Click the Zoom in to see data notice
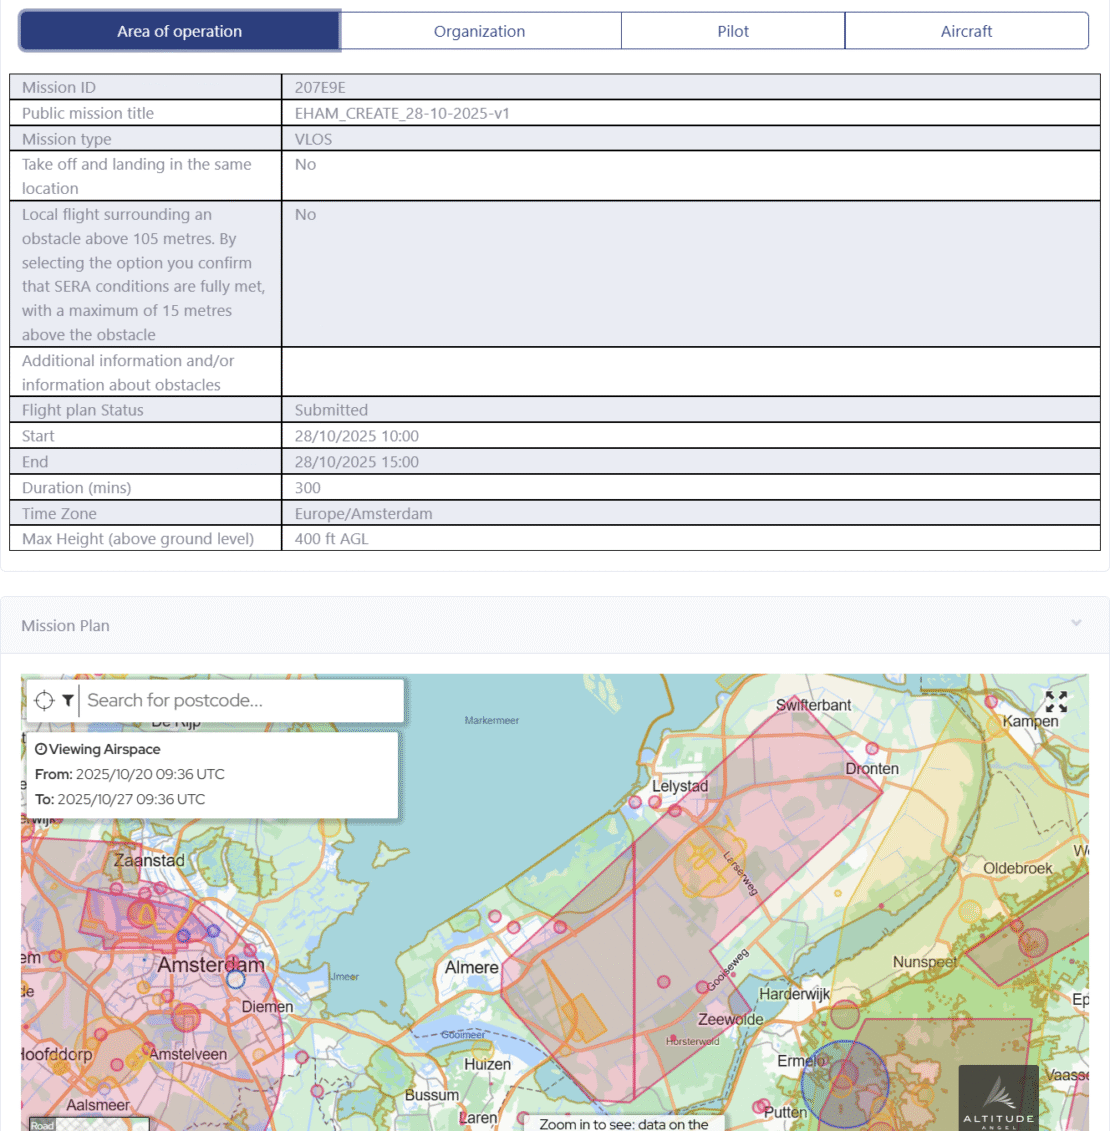 tap(624, 1124)
